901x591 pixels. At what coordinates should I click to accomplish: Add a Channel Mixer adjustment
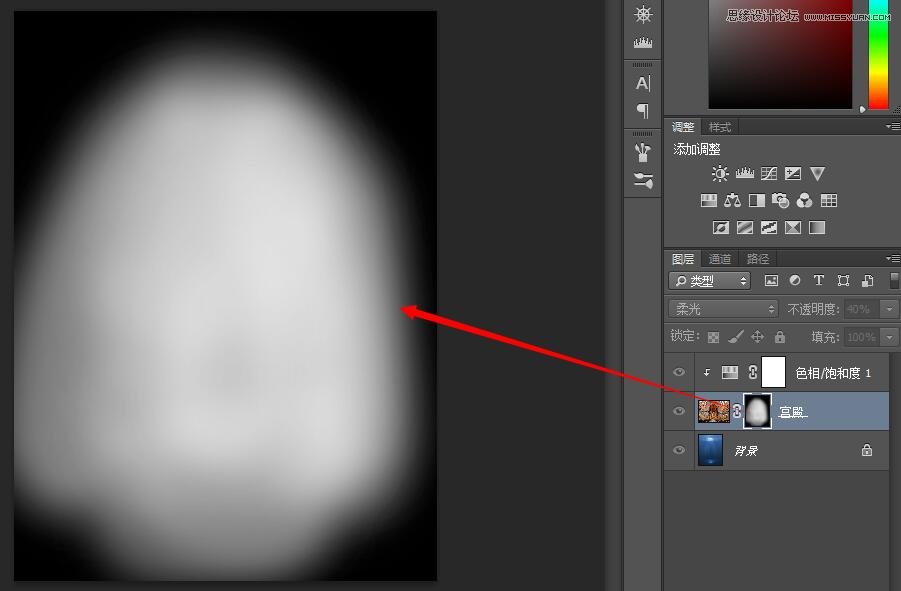[805, 201]
